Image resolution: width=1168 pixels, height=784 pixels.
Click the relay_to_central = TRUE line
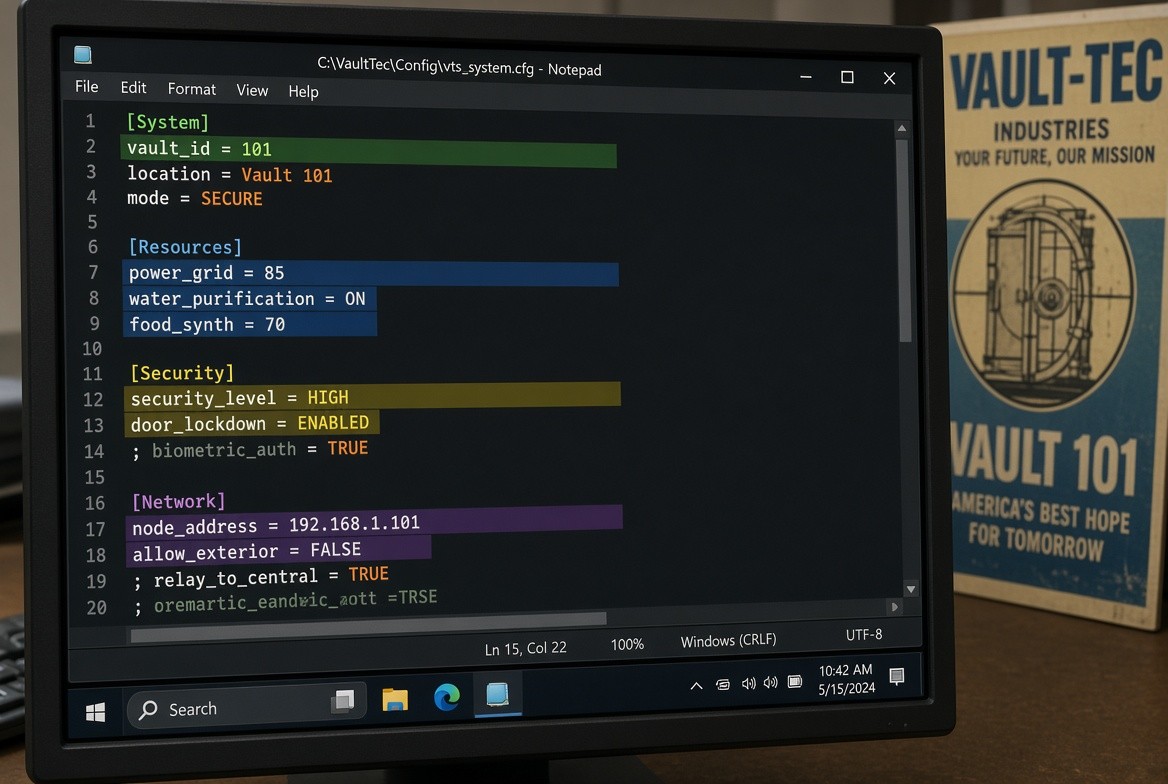pos(261,577)
